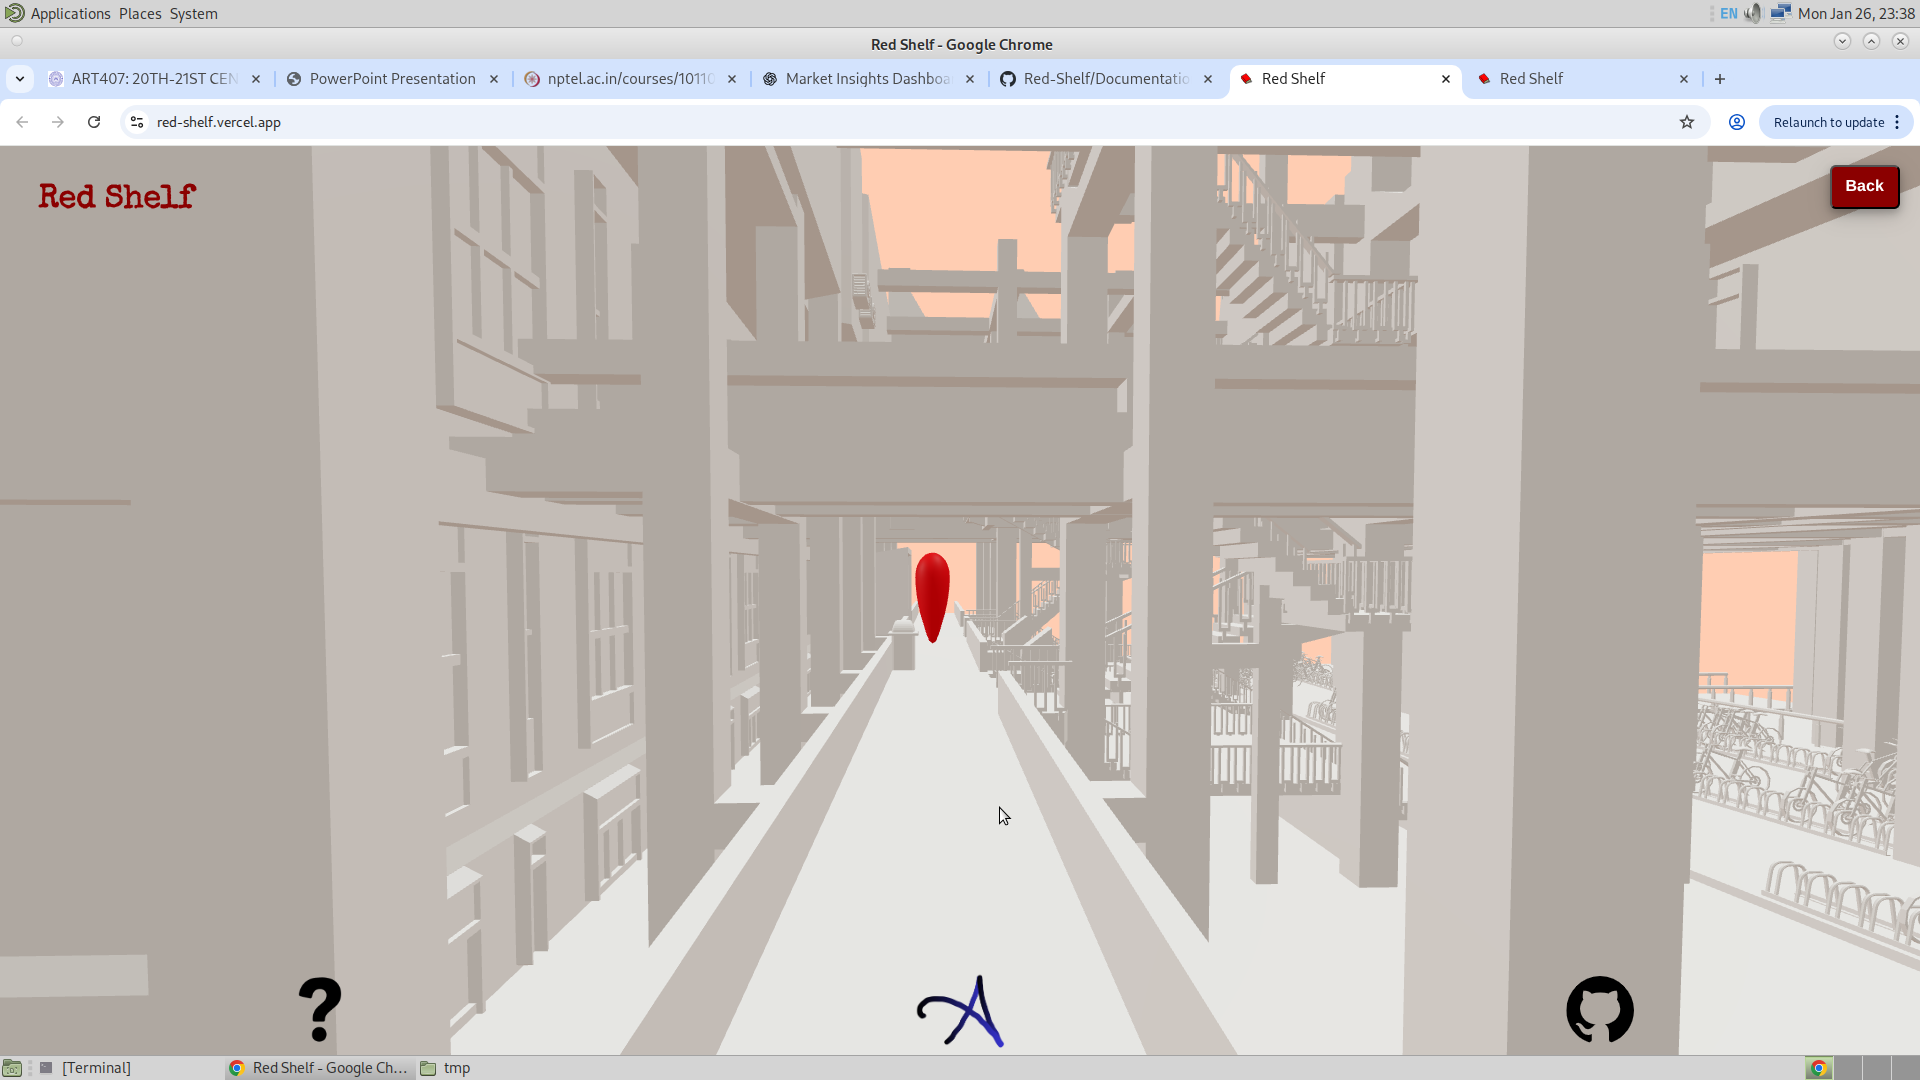Open the Applications menu
This screenshot has height=1080, width=1920.
pyautogui.click(x=70, y=14)
